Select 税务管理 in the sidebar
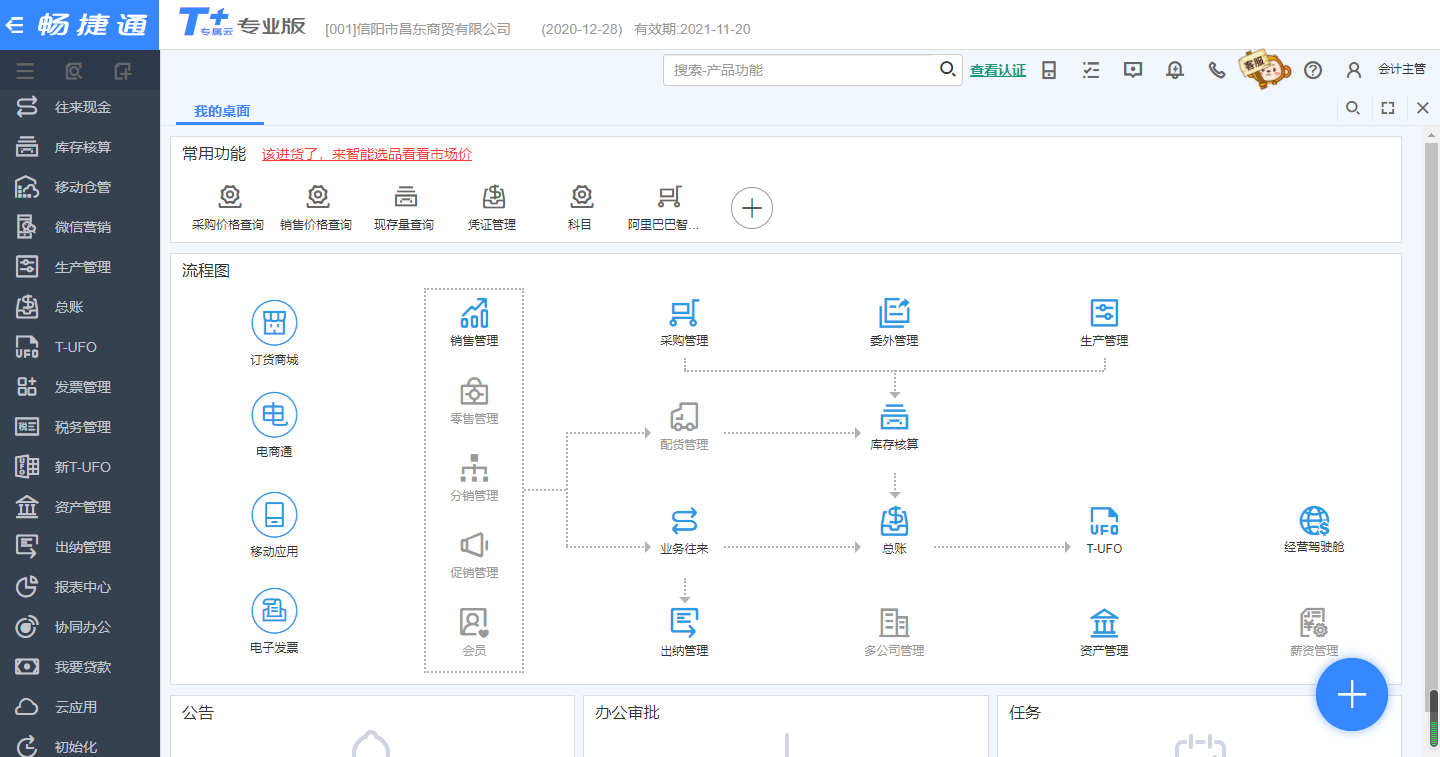This screenshot has width=1440, height=757. 80,427
